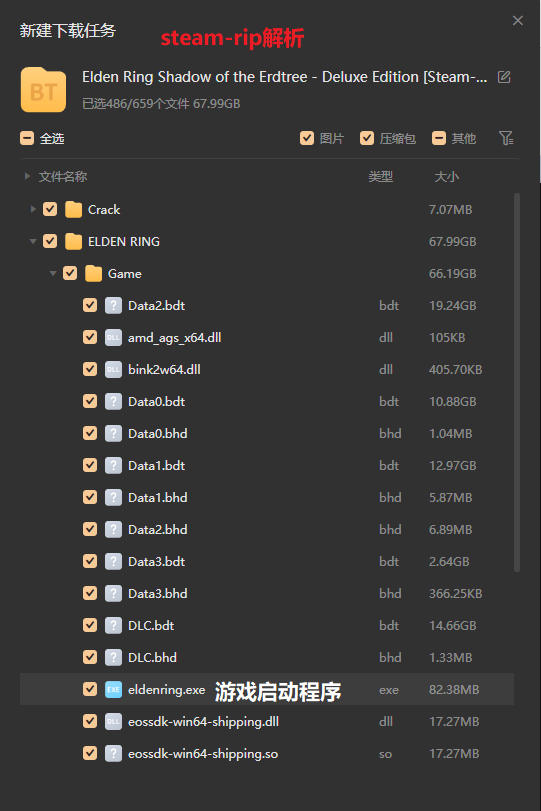Click the 82.38MB size value
Viewport: 541px width, 811px height.
[x=454, y=689]
